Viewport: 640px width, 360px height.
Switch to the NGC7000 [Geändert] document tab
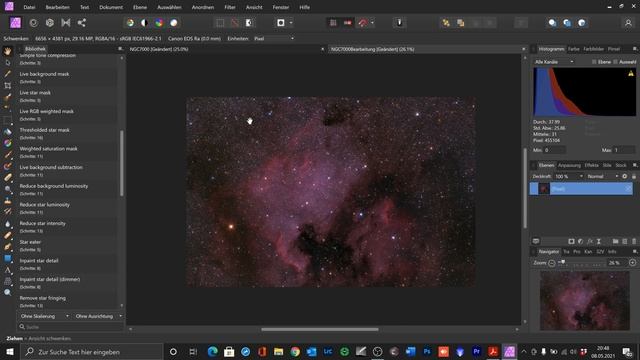[159, 49]
